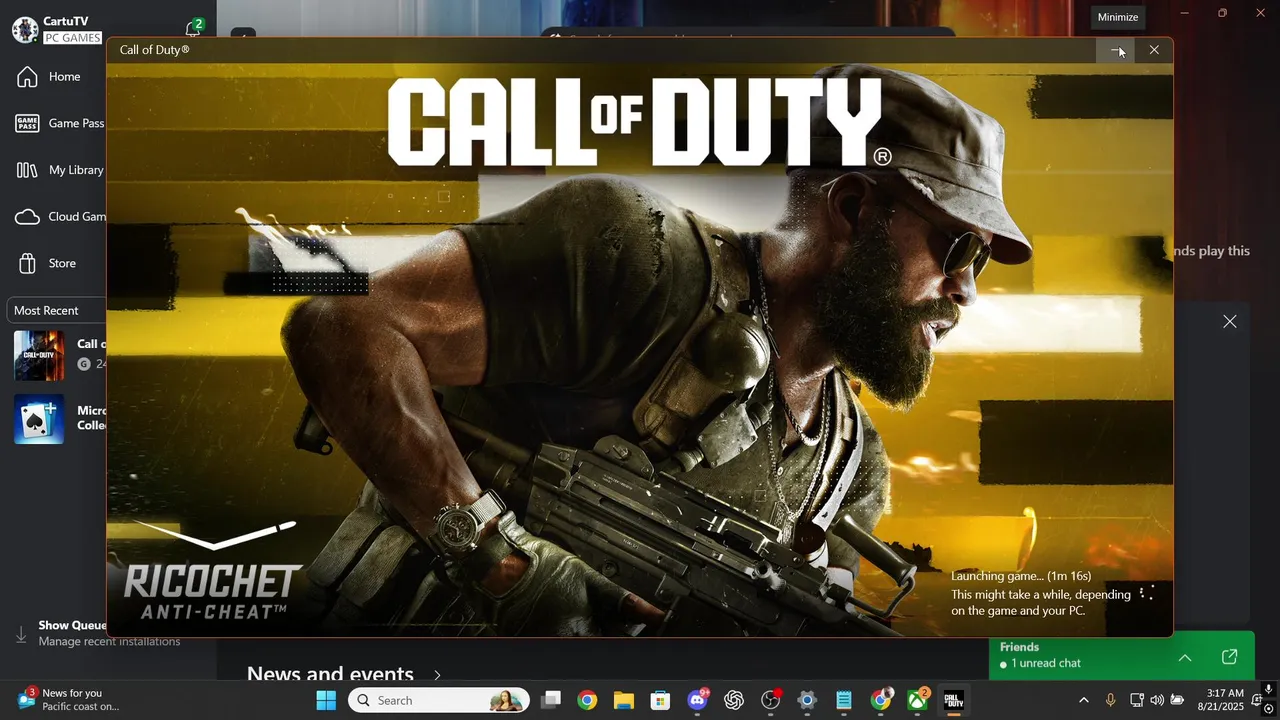Open Game Pass section in sidebar

(x=62, y=123)
